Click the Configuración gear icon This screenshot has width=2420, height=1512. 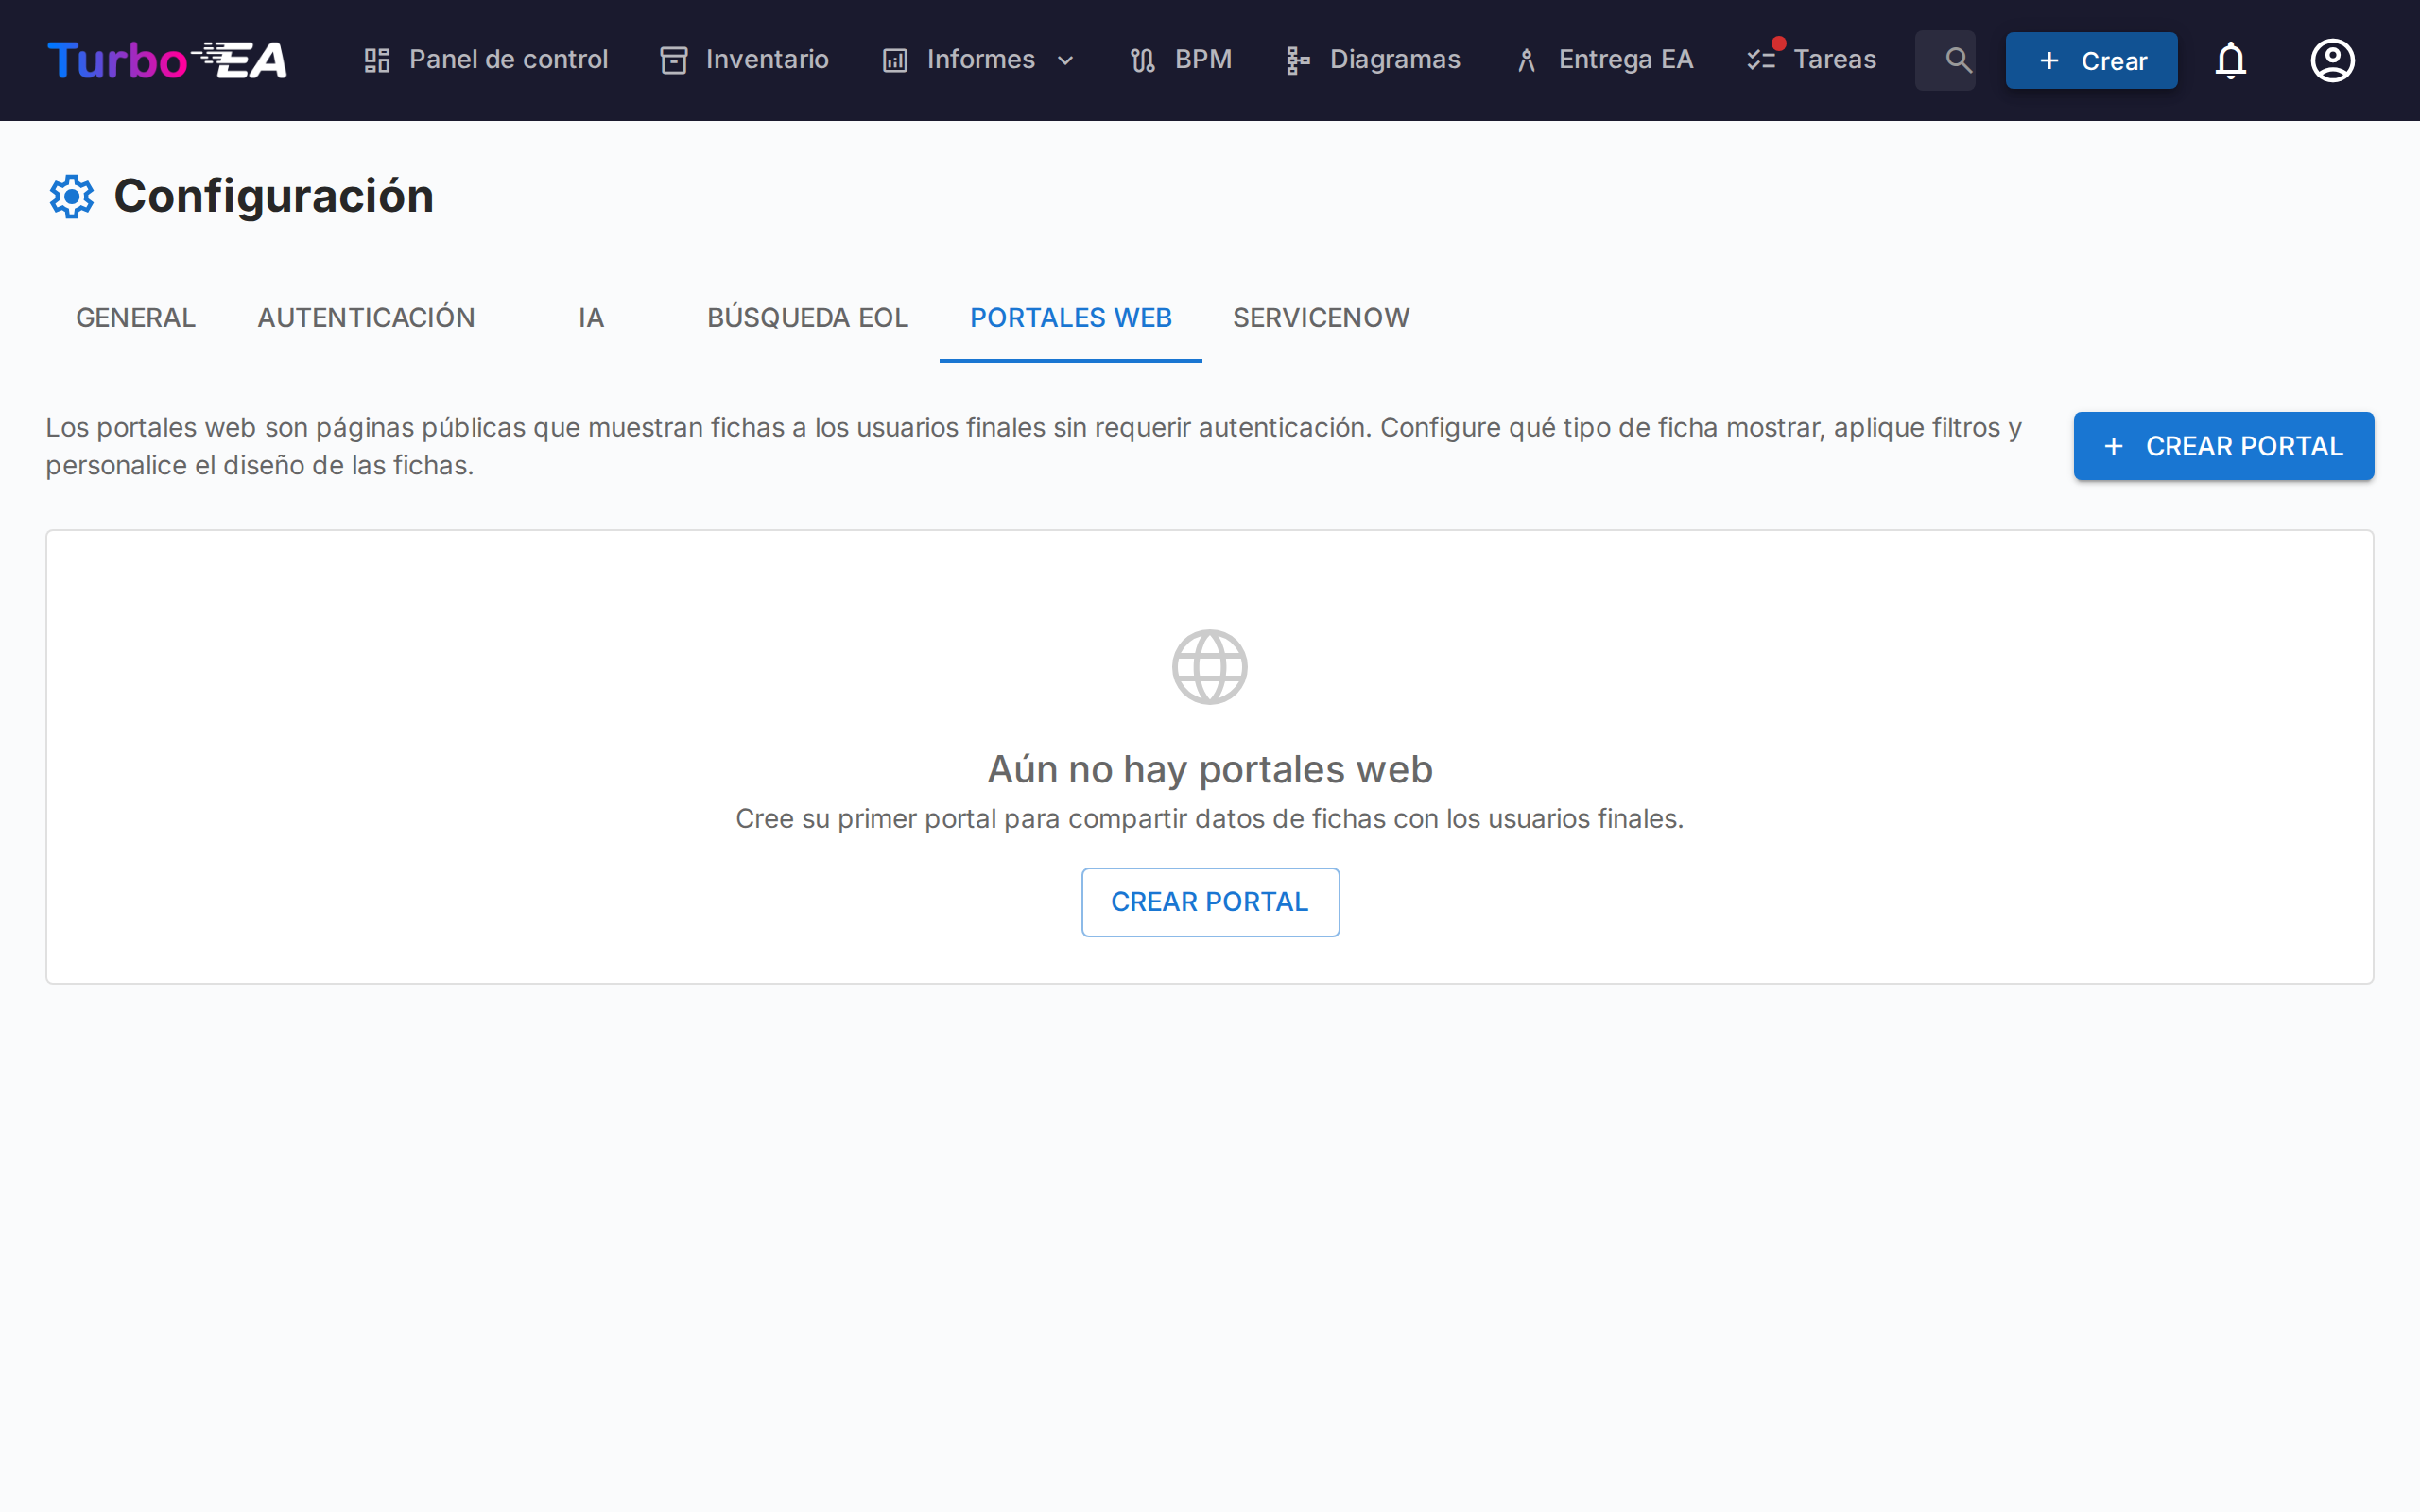click(x=71, y=196)
